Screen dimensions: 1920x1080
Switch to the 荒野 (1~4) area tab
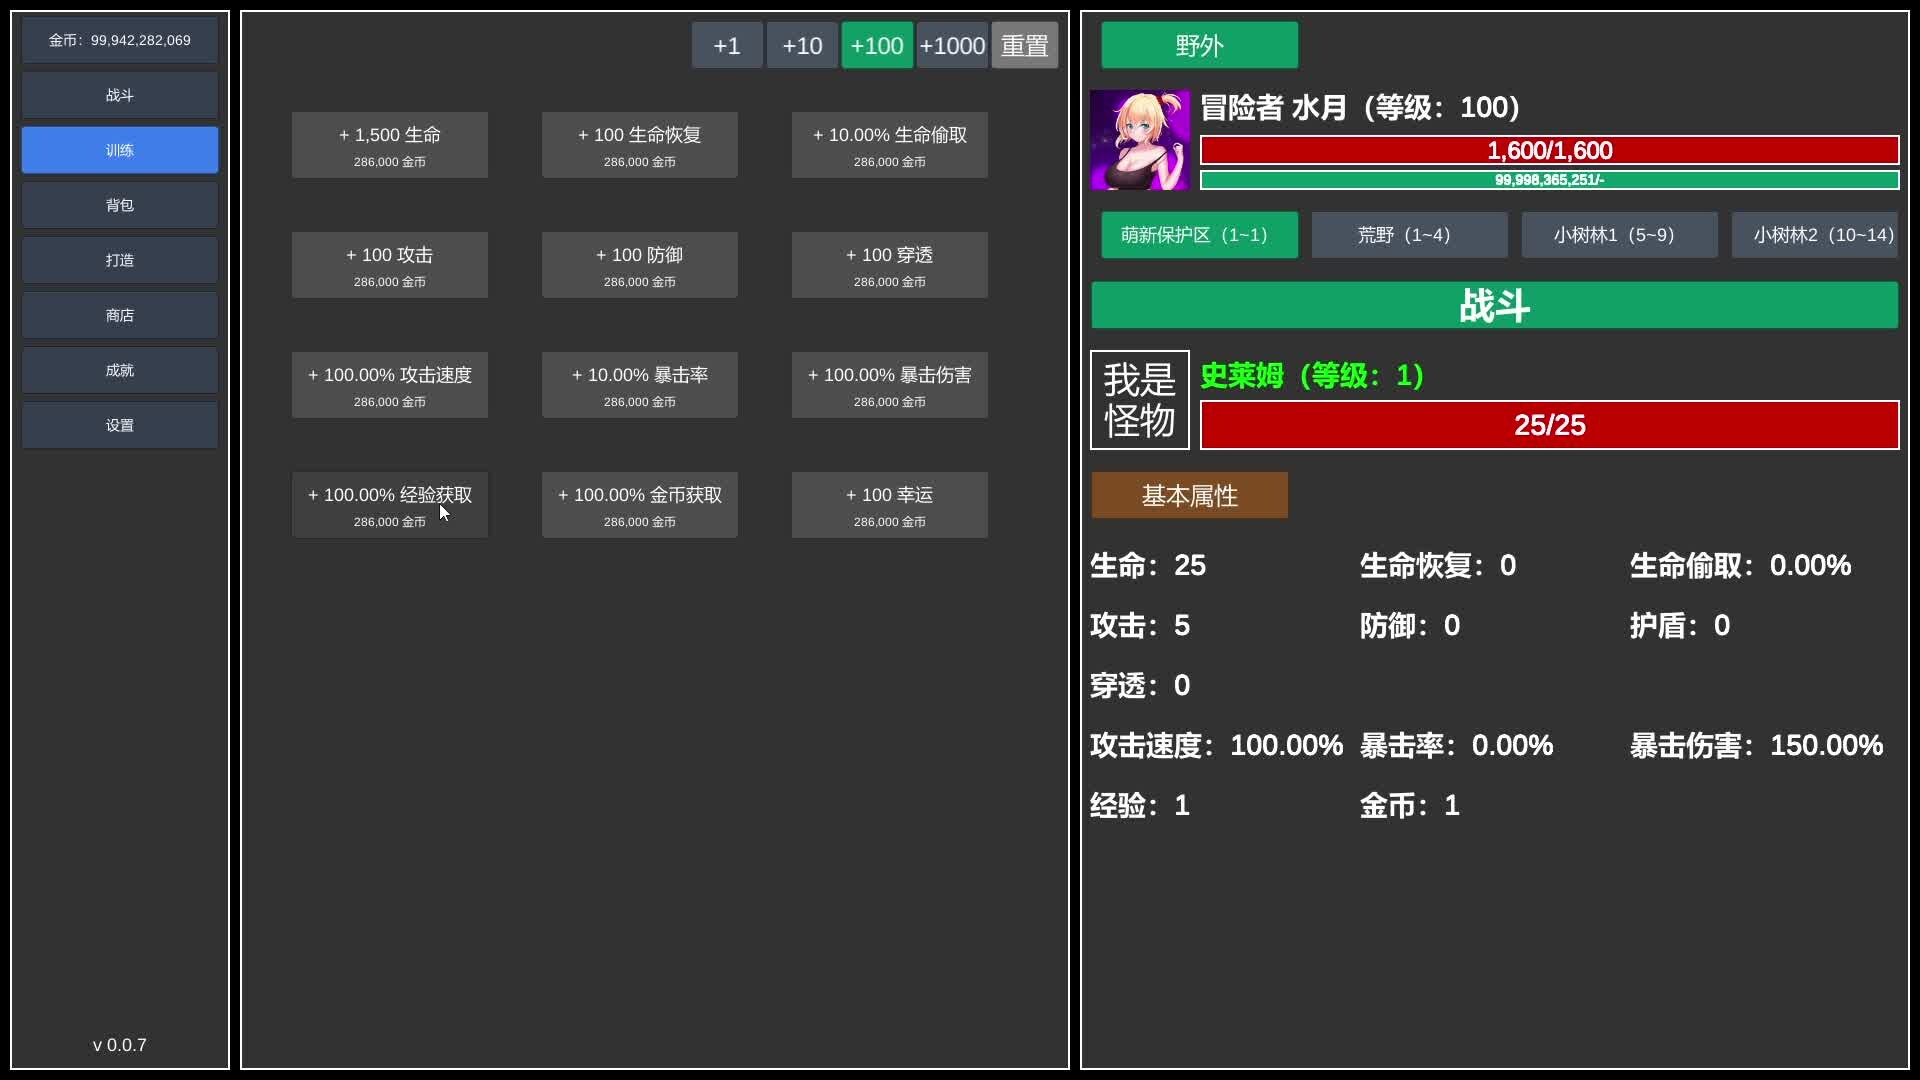(1409, 235)
